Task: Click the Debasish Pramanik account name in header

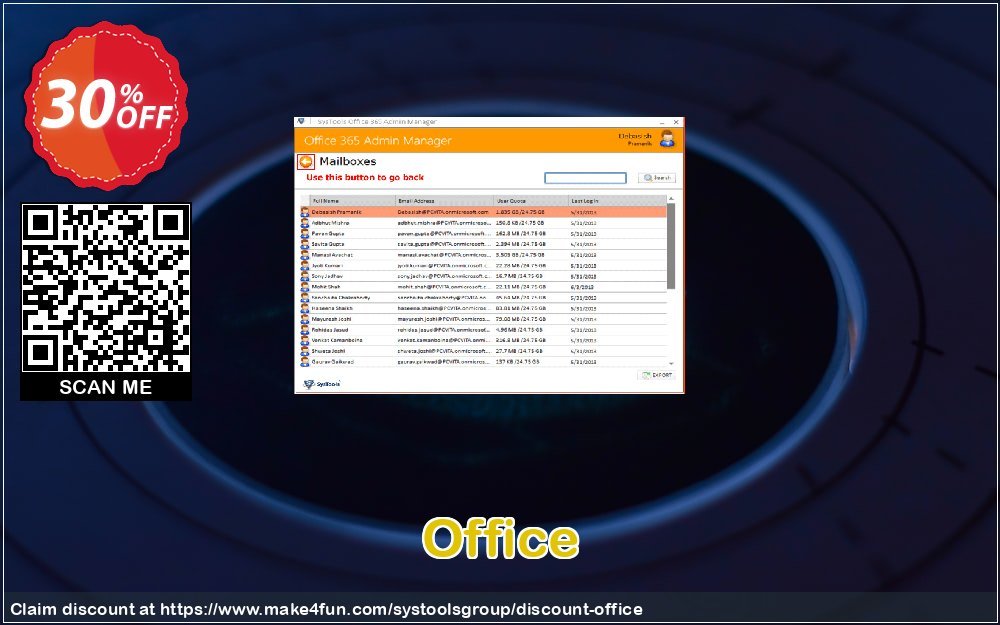Action: (x=635, y=140)
